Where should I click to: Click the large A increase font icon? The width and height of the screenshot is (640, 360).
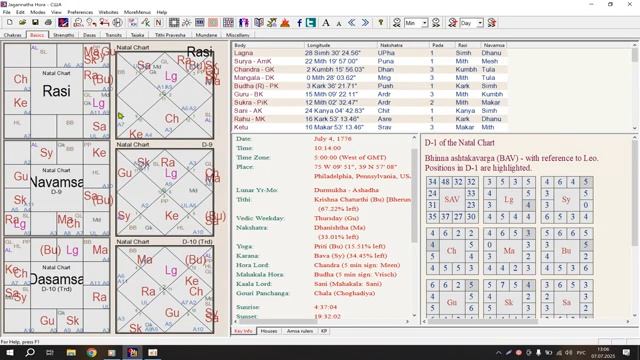326,23
